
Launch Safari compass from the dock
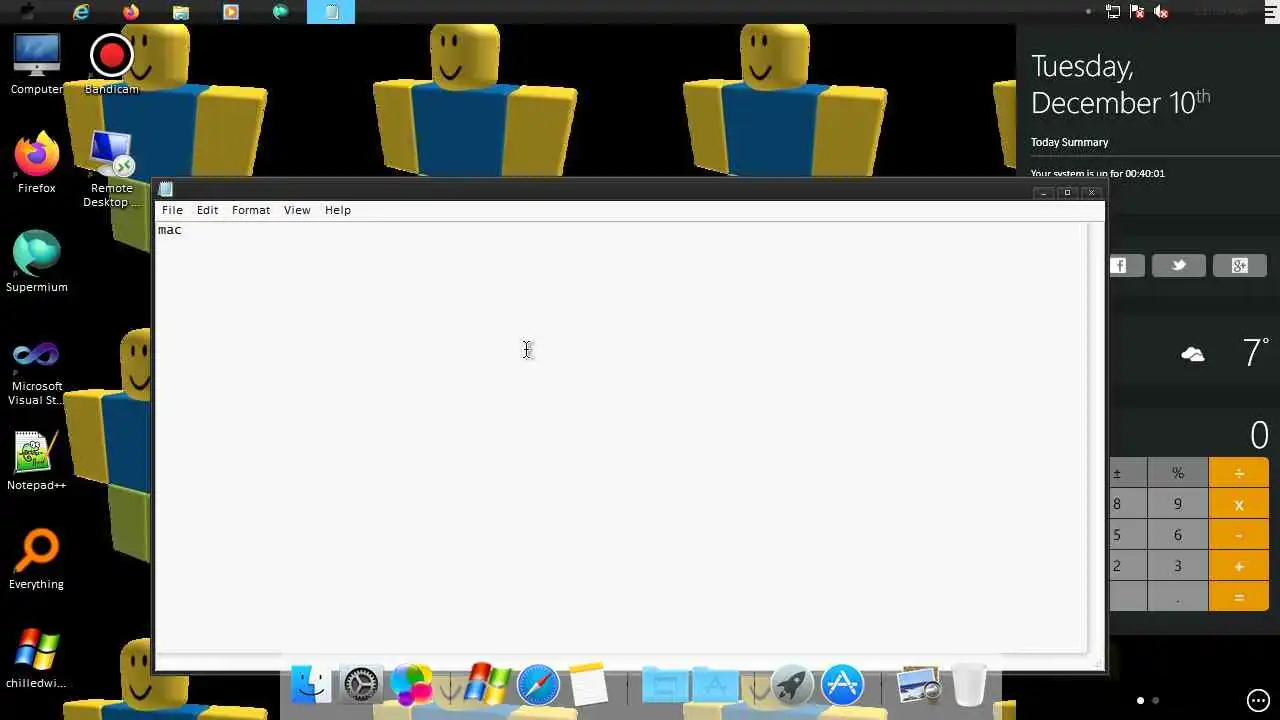pos(538,685)
